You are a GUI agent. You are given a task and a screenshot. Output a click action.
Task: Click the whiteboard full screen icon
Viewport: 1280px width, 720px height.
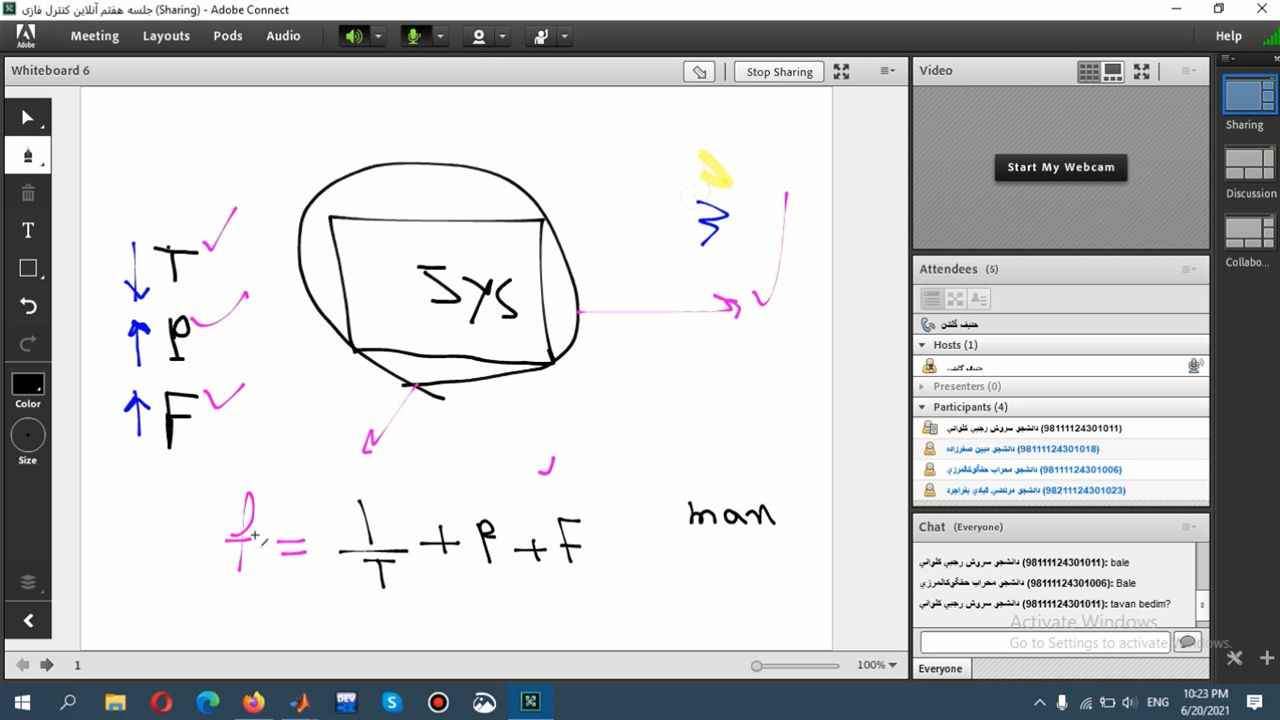841,72
